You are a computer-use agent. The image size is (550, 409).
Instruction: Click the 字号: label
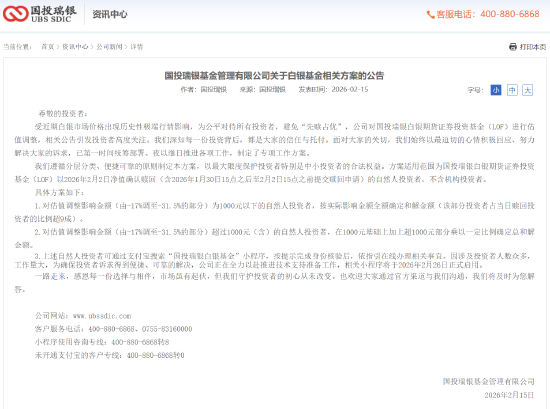coord(475,90)
